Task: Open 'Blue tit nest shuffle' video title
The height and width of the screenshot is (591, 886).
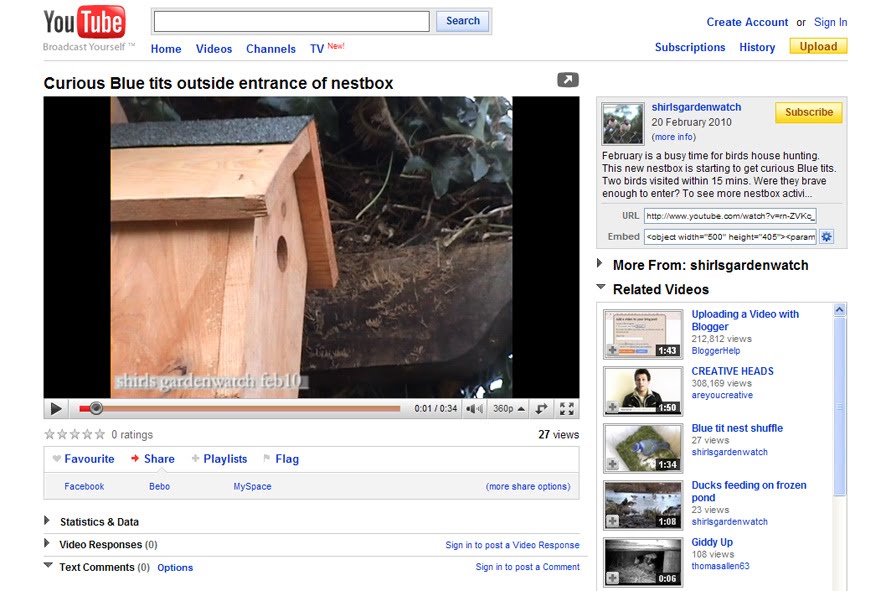Action: tap(737, 428)
